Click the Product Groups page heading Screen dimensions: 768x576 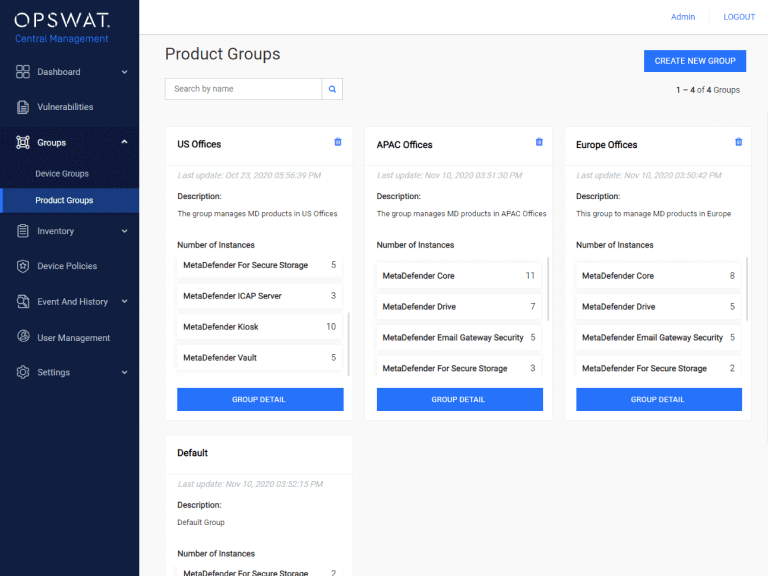[x=222, y=54]
